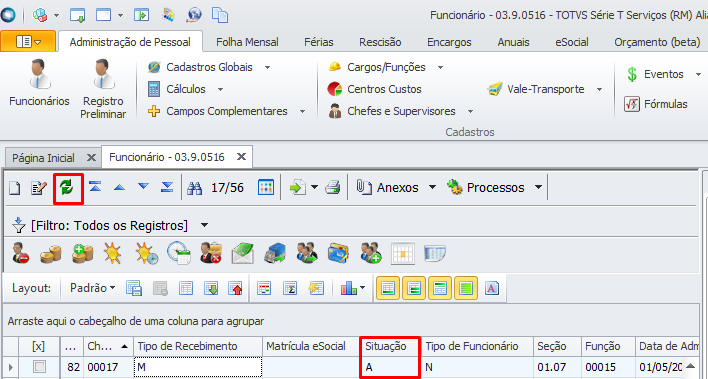The image size is (708, 379).
Task: Click the printer icon in toolbar
Action: coord(333,187)
